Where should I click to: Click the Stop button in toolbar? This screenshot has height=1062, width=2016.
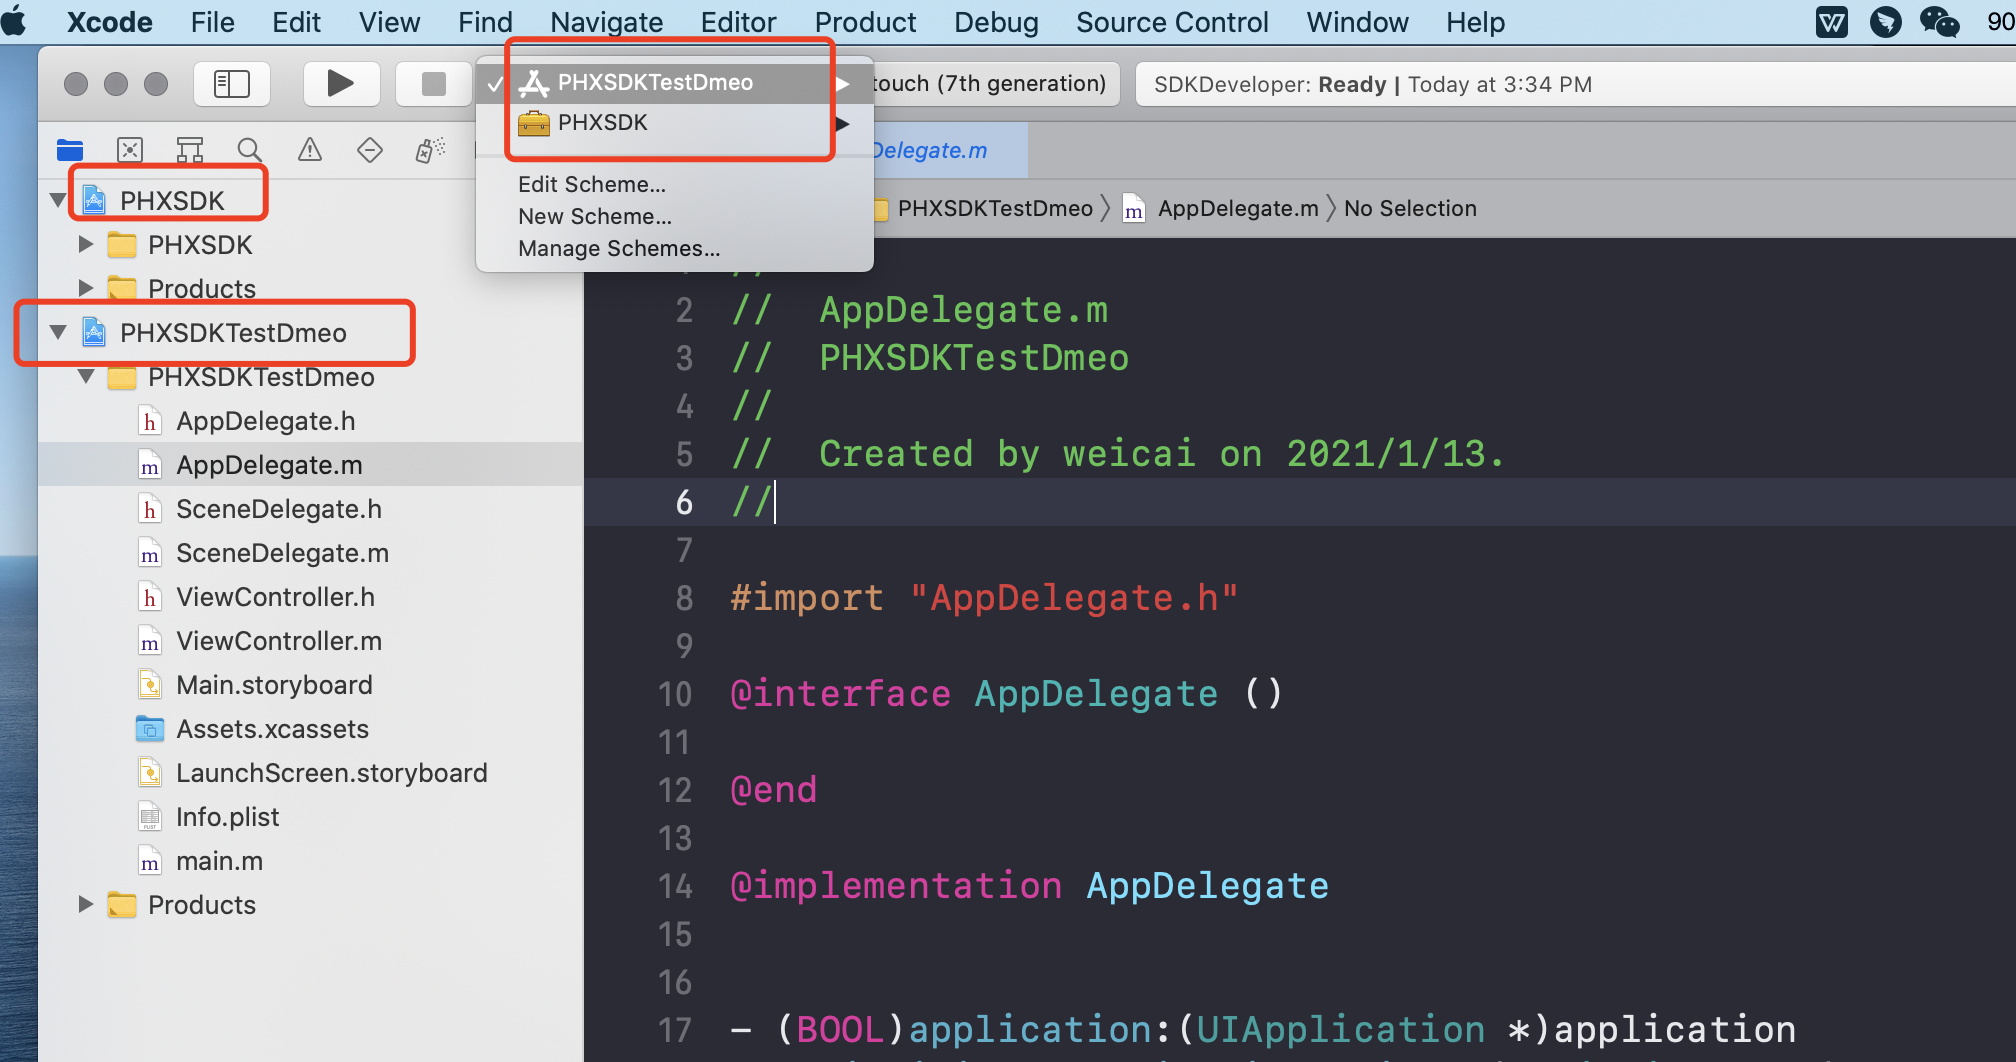coord(434,83)
